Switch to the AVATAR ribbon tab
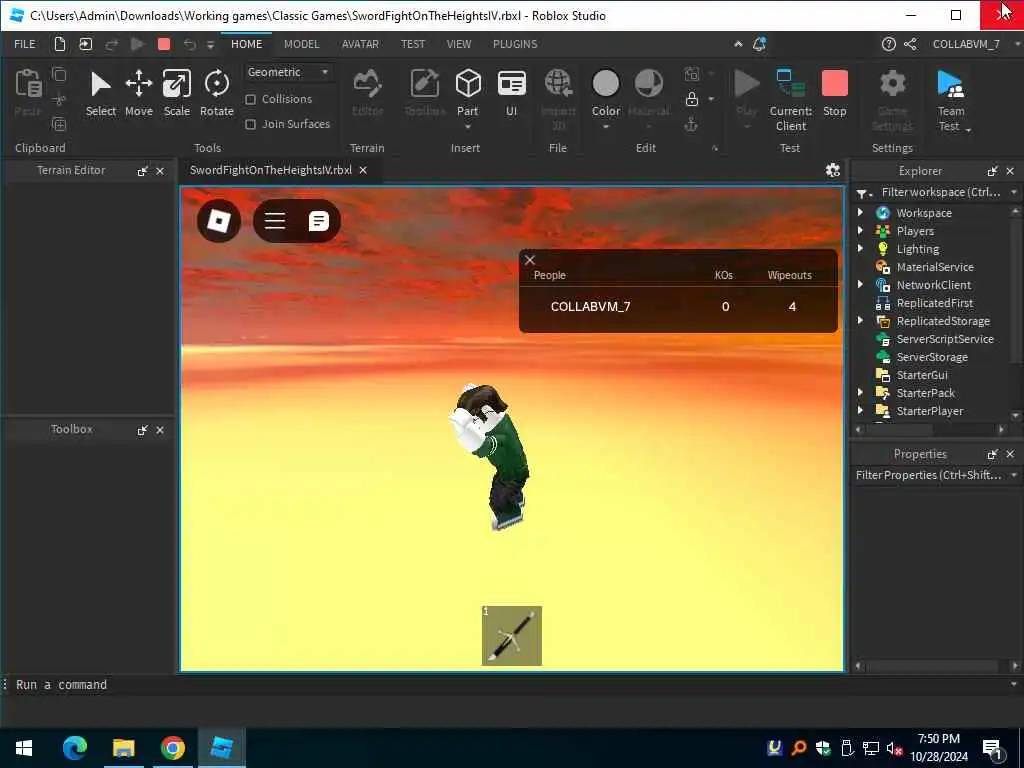This screenshot has width=1024, height=768. (360, 44)
